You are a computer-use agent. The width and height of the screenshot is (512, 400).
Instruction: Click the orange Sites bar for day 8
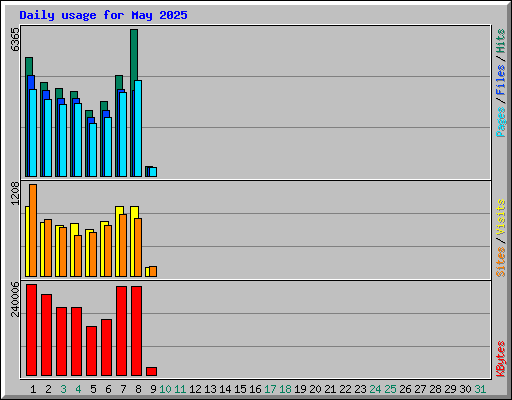138,247
